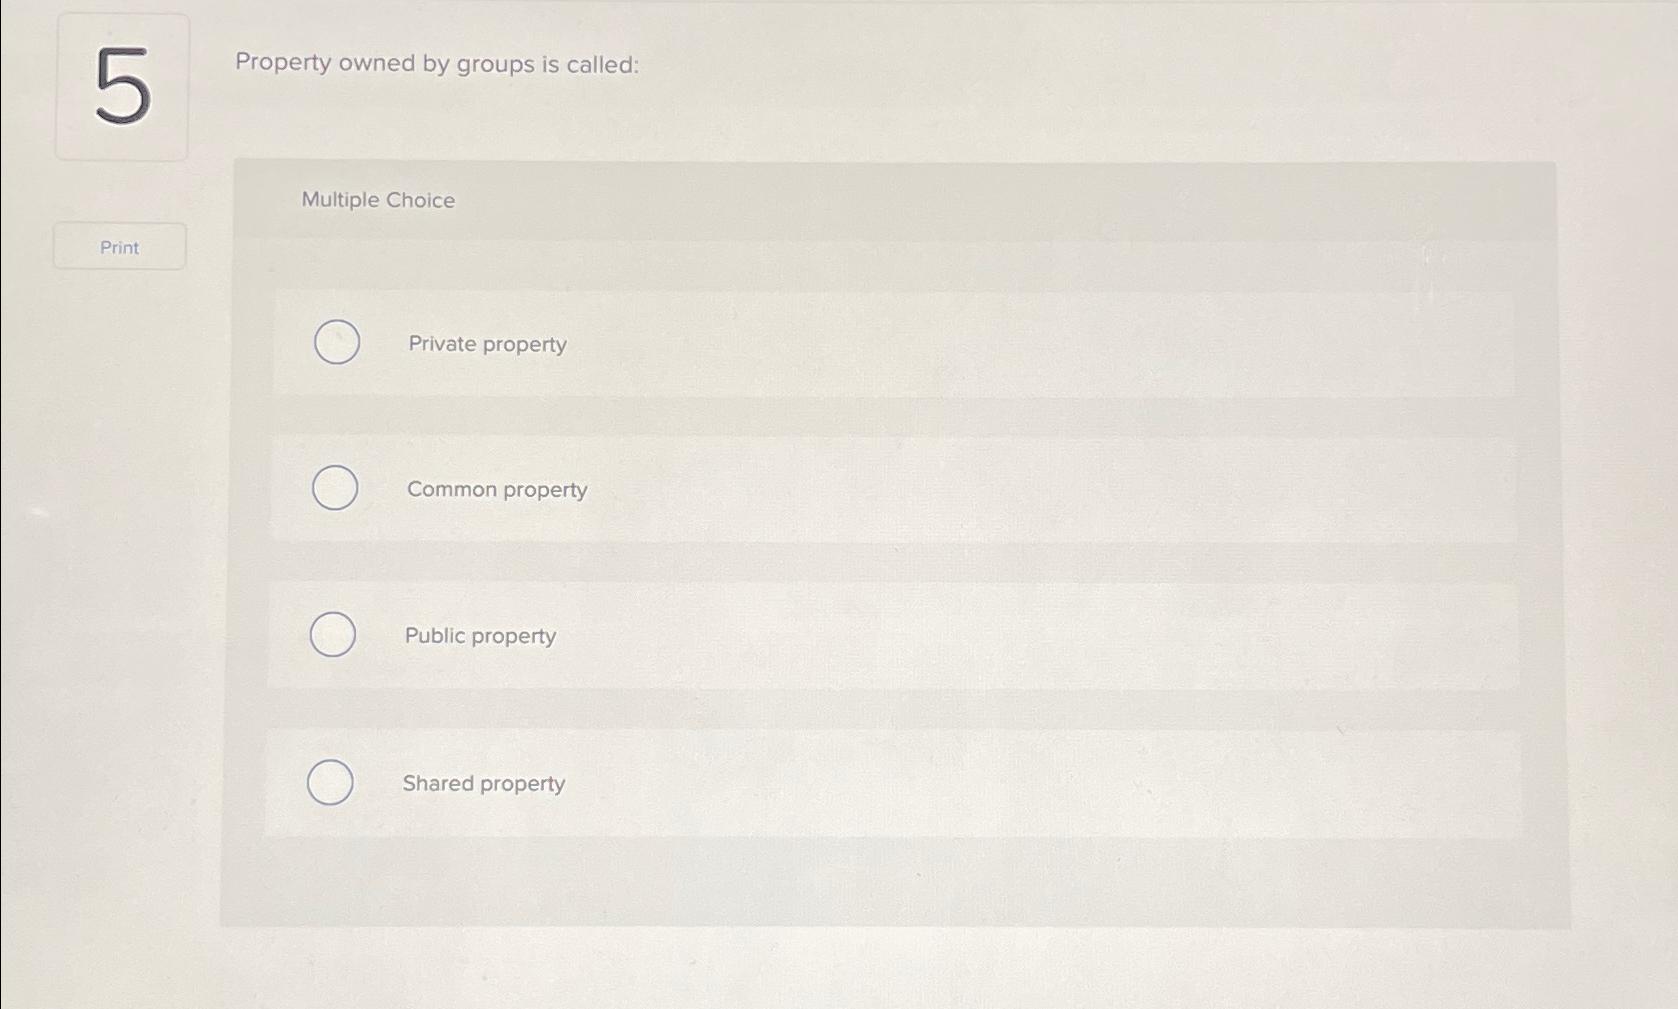This screenshot has height=1009, width=1678.
Task: Select the Common property radio button
Action: [334, 489]
